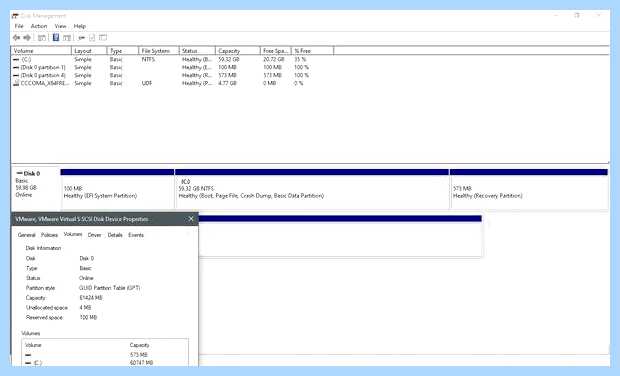The image size is (620, 376).
Task: Sort by the % Free column header
Action: [x=312, y=51]
